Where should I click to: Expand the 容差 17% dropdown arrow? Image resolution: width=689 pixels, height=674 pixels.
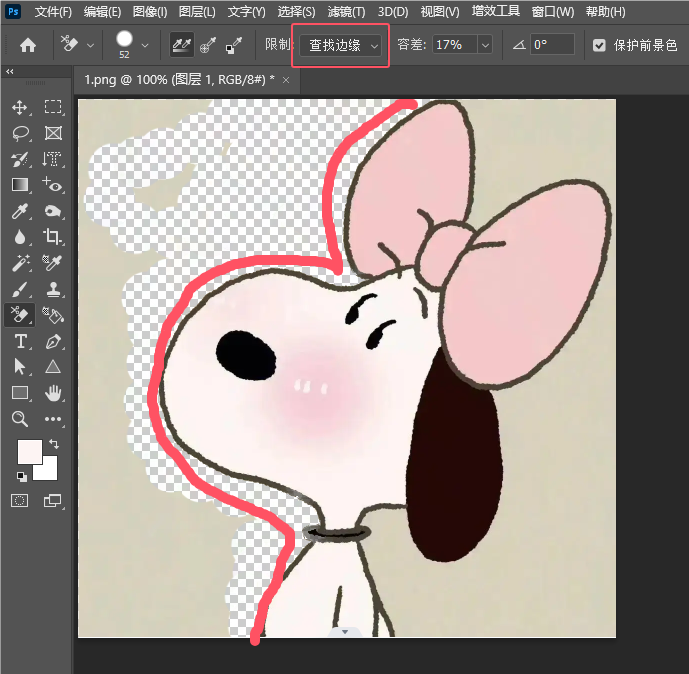tap(484, 45)
